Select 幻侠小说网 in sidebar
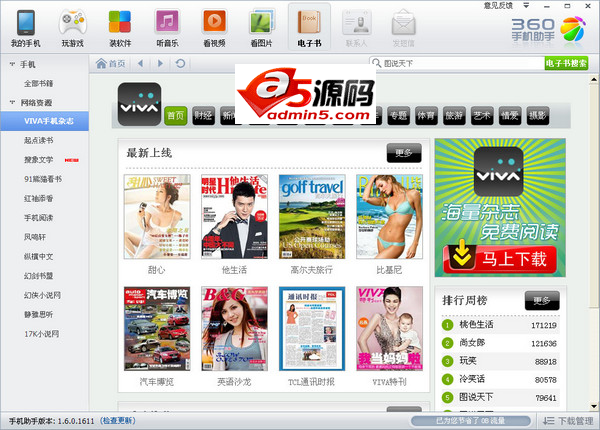Viewport: 600px width, 430px height. (x=42, y=295)
